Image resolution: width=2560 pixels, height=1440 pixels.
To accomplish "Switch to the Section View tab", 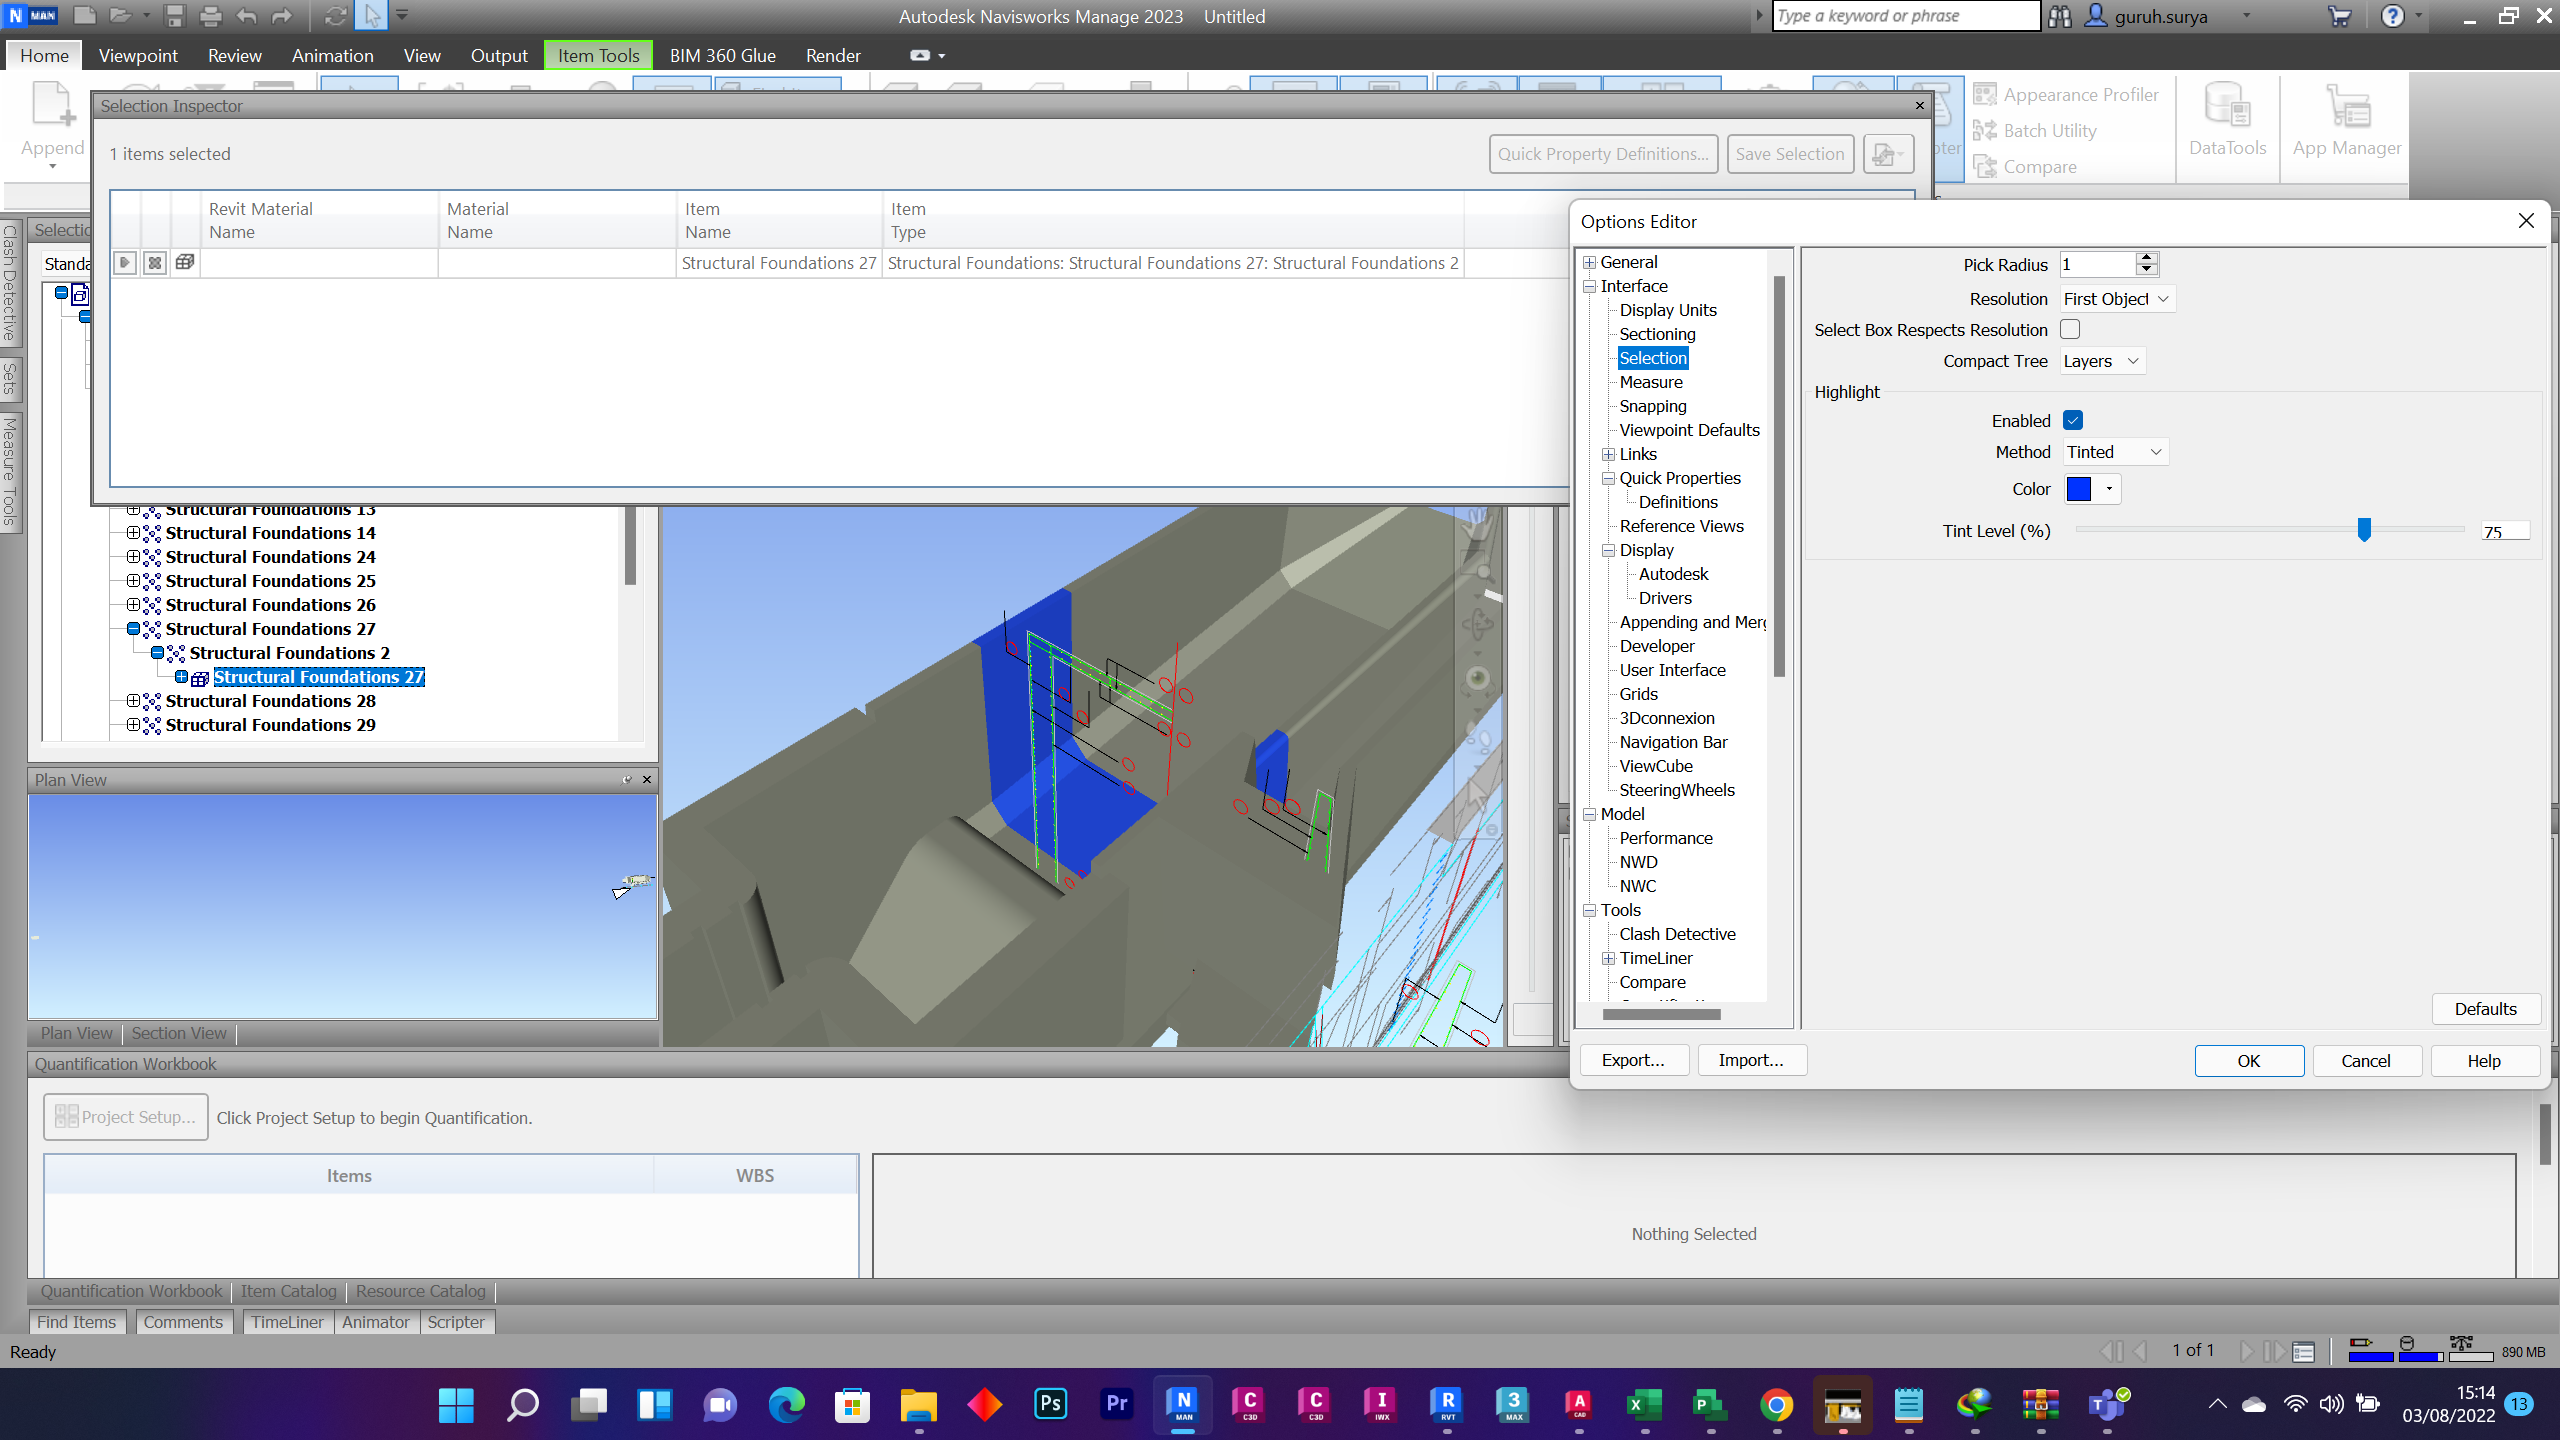I will pyautogui.click(x=178, y=1033).
